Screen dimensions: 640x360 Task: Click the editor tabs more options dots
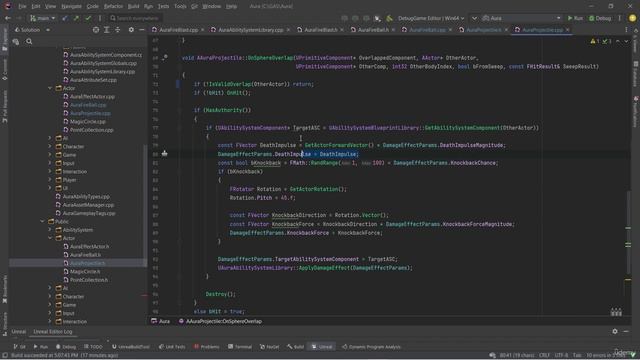tap(627, 30)
